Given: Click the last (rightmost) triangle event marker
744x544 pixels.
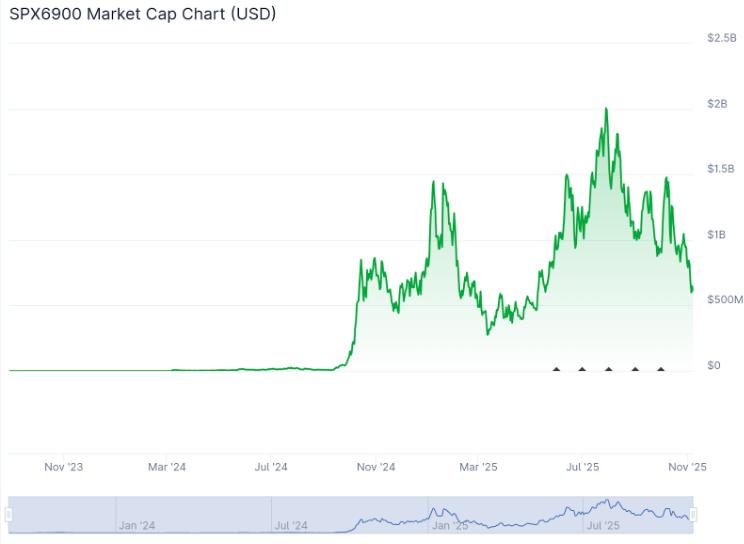Looking at the screenshot, I should [x=660, y=369].
